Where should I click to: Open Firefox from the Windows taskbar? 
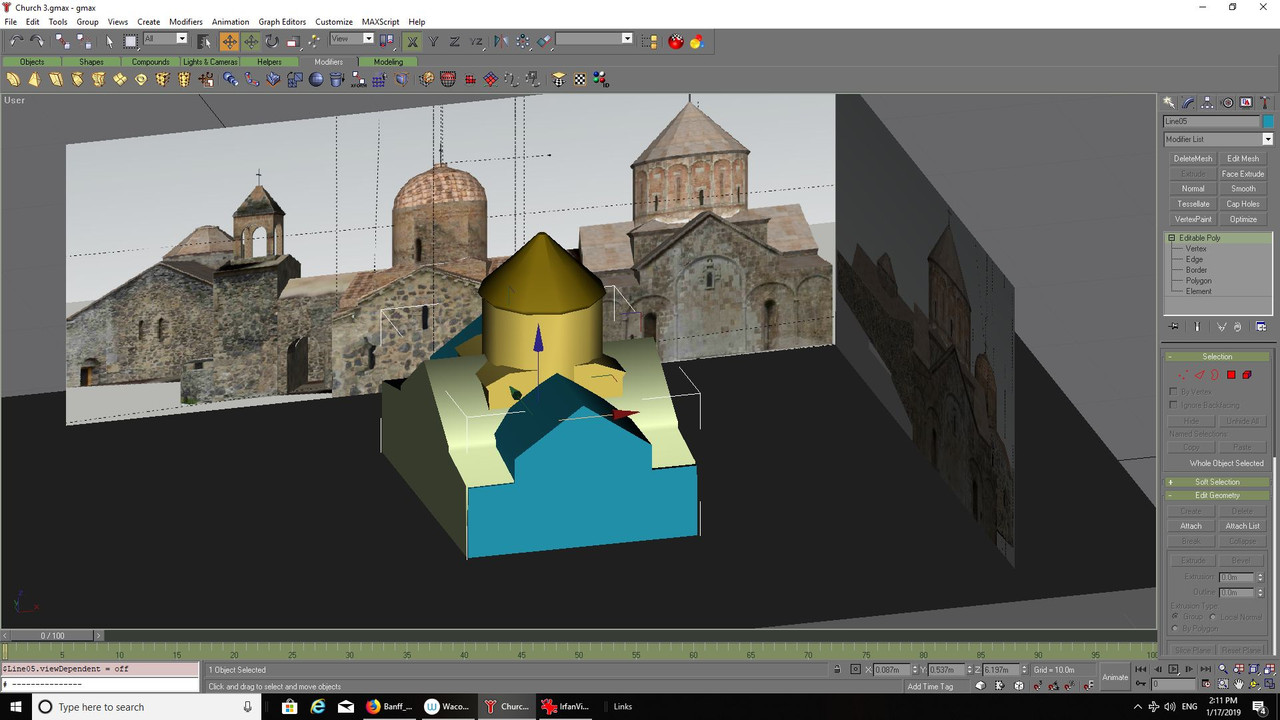pos(389,706)
